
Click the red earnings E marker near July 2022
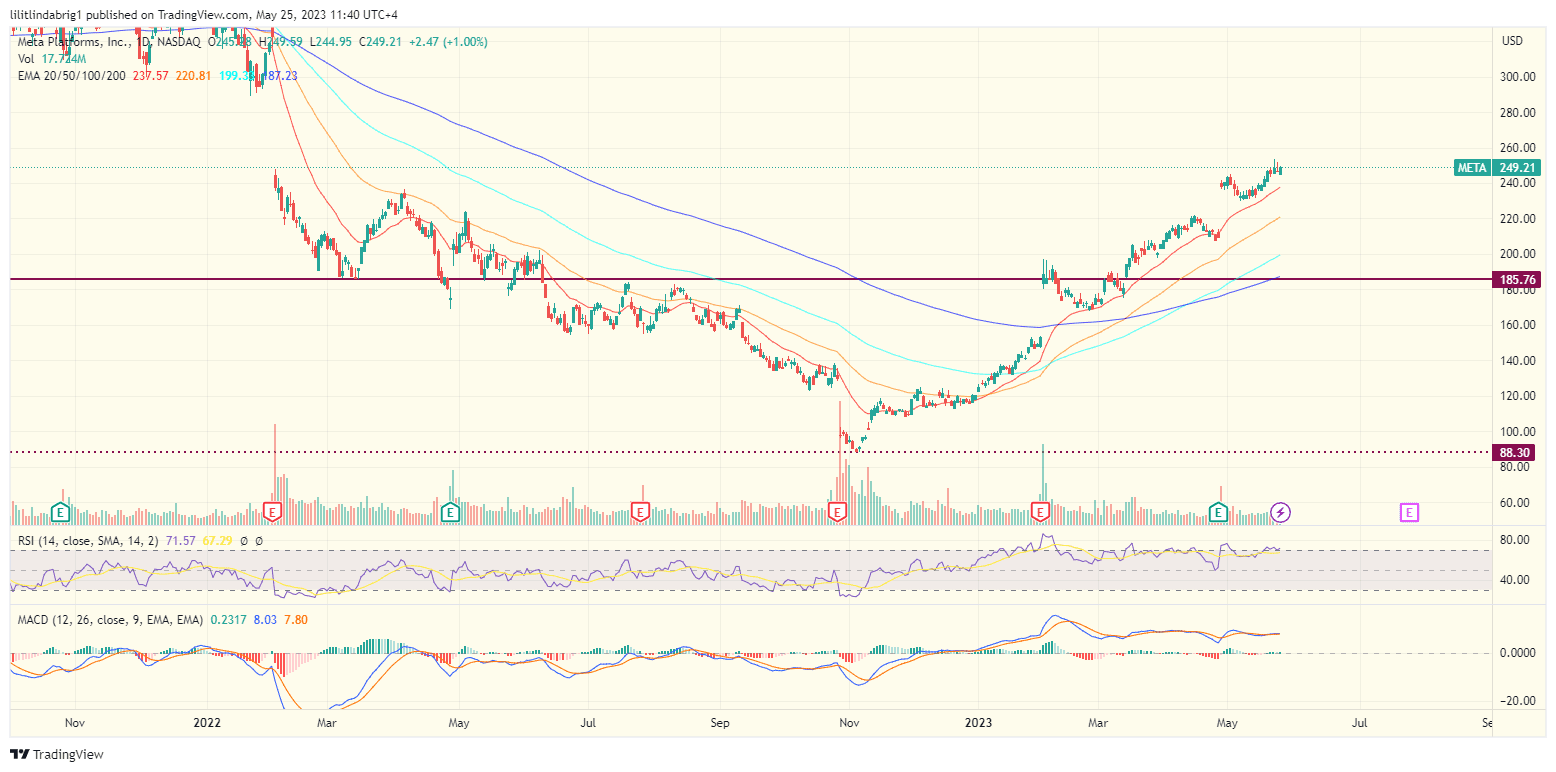click(x=638, y=511)
